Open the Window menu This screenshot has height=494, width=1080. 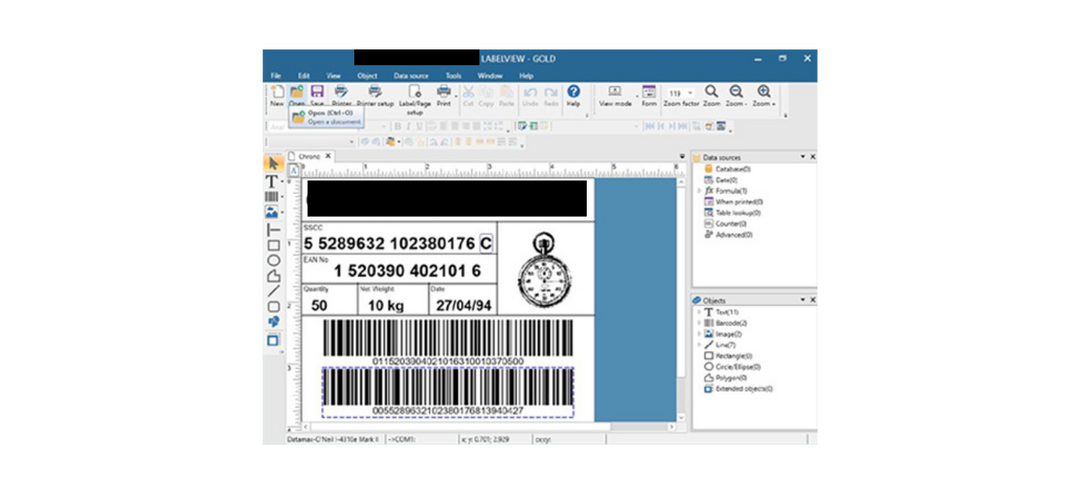(x=490, y=76)
